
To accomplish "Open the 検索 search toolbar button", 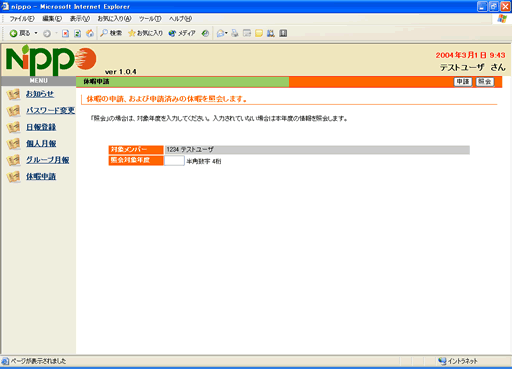I will click(x=111, y=33).
